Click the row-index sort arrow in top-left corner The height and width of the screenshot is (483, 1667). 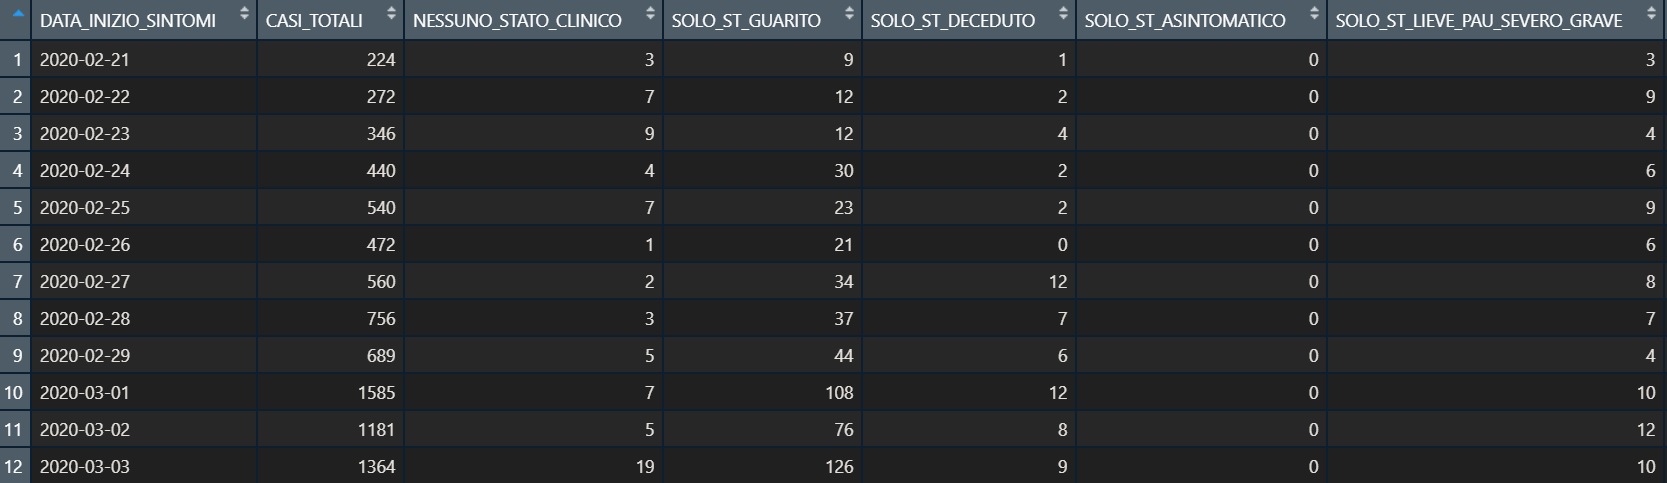(x=17, y=15)
